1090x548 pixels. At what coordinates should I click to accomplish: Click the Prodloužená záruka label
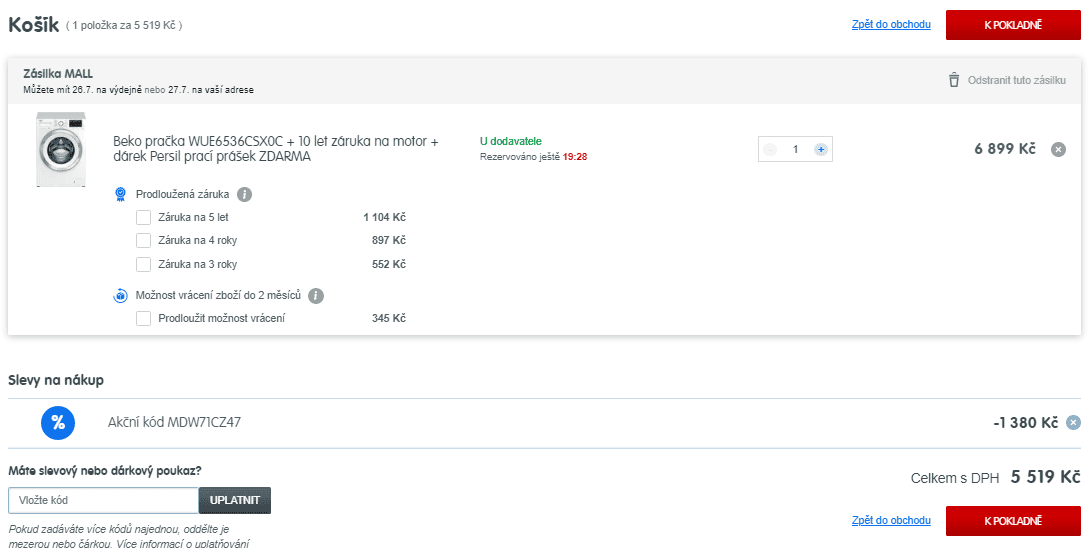[x=182, y=195]
